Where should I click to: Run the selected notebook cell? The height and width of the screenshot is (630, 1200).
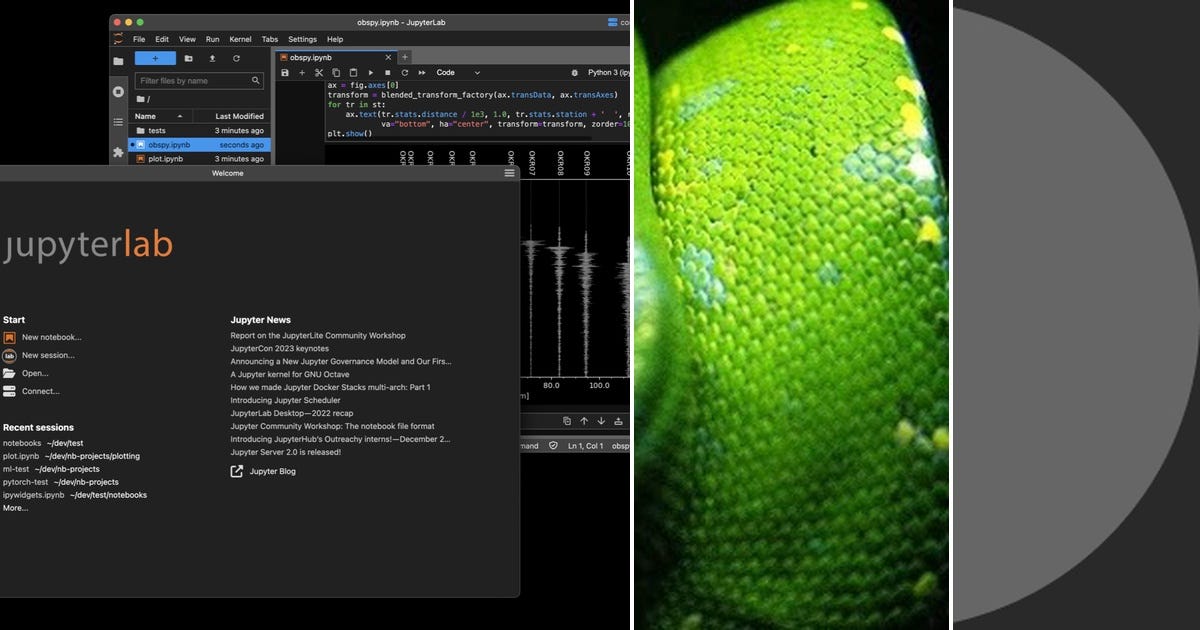(x=369, y=72)
